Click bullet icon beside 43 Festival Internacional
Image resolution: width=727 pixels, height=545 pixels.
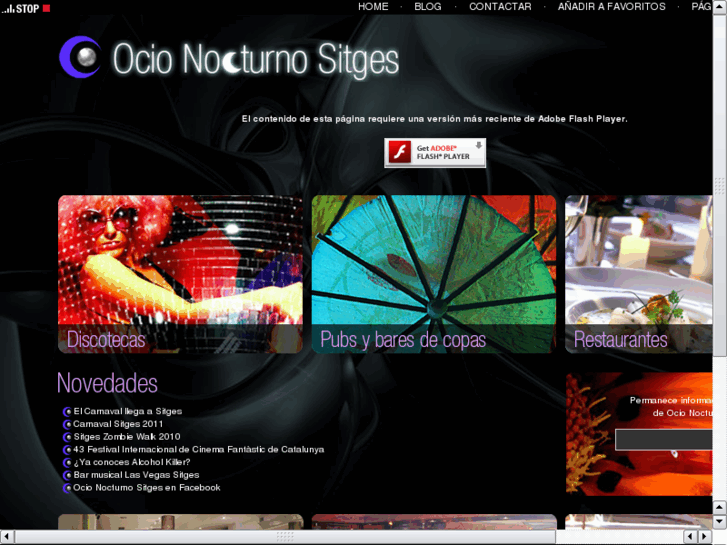tap(67, 450)
